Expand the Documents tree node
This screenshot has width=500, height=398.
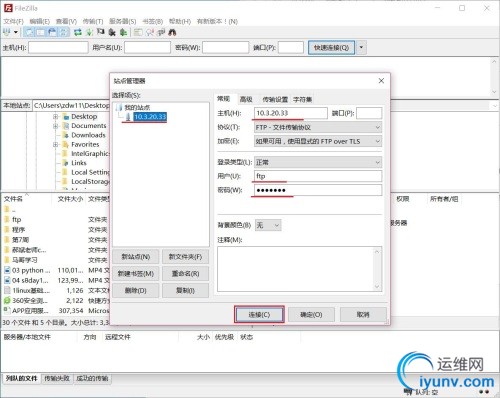[56, 126]
